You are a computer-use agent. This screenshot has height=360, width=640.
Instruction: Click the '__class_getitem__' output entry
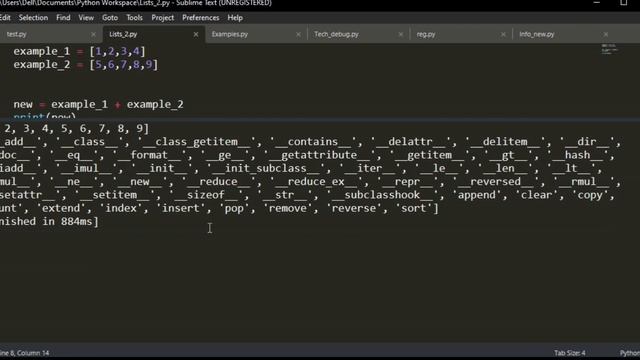pyautogui.click(x=196, y=142)
